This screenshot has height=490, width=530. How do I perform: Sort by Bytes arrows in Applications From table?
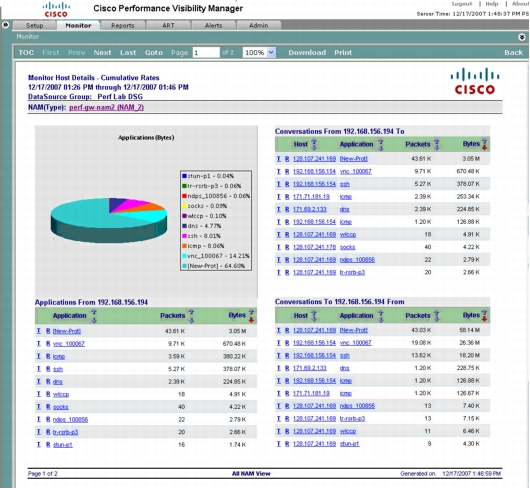pyautogui.click(x=251, y=316)
